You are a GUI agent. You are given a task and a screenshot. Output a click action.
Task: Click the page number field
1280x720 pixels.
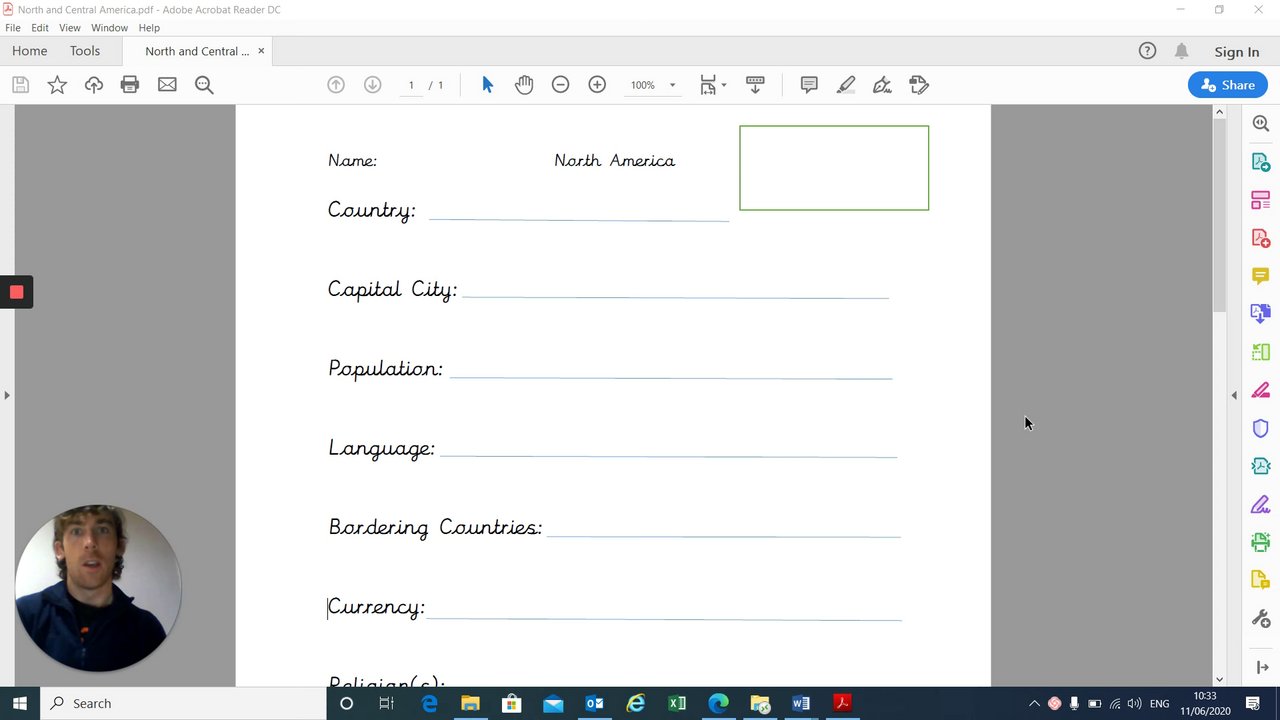click(411, 85)
